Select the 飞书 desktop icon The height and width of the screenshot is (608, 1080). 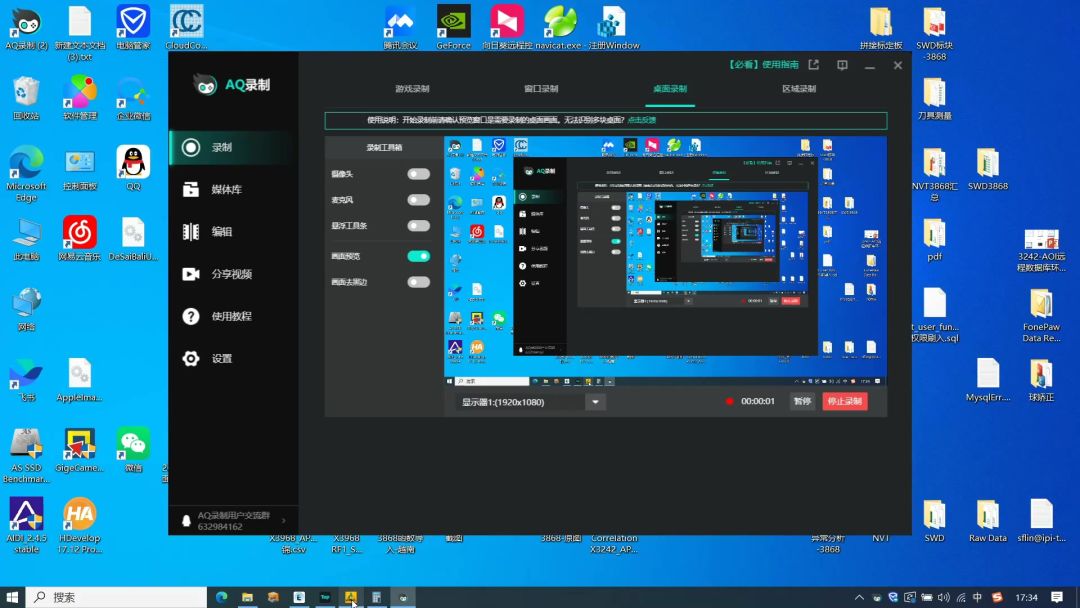click(x=26, y=379)
